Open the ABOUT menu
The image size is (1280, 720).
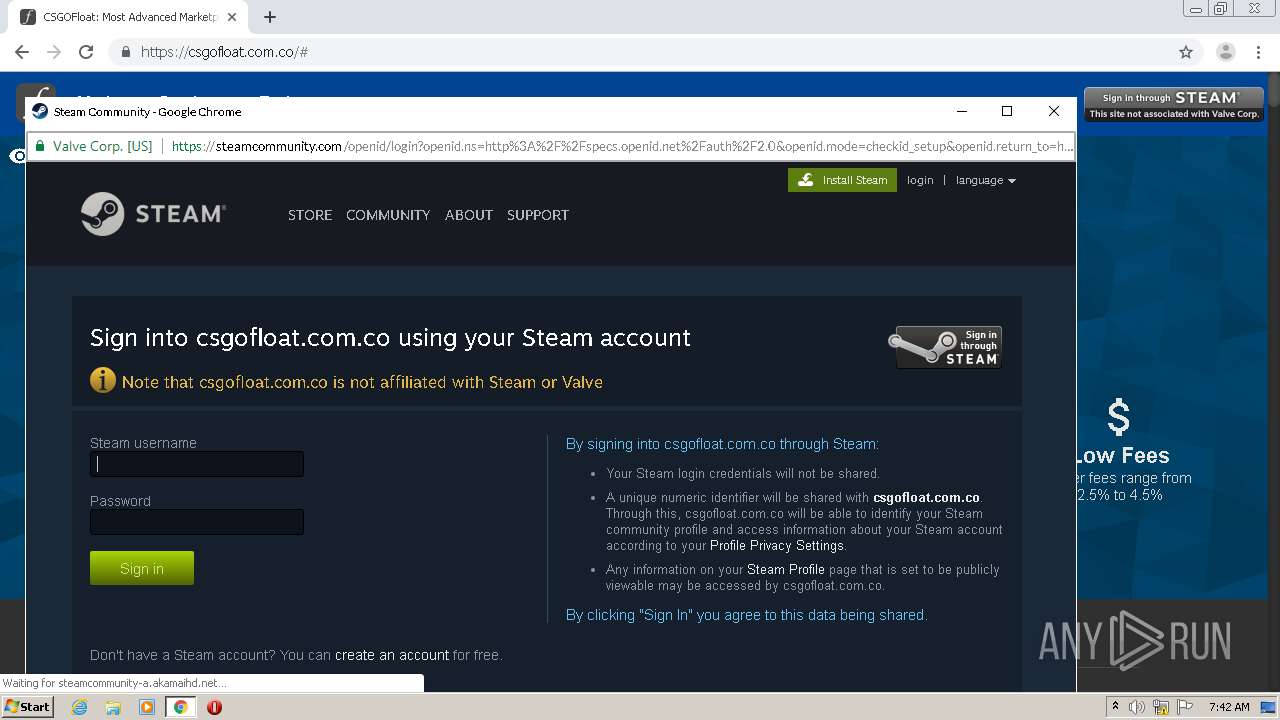[469, 215]
